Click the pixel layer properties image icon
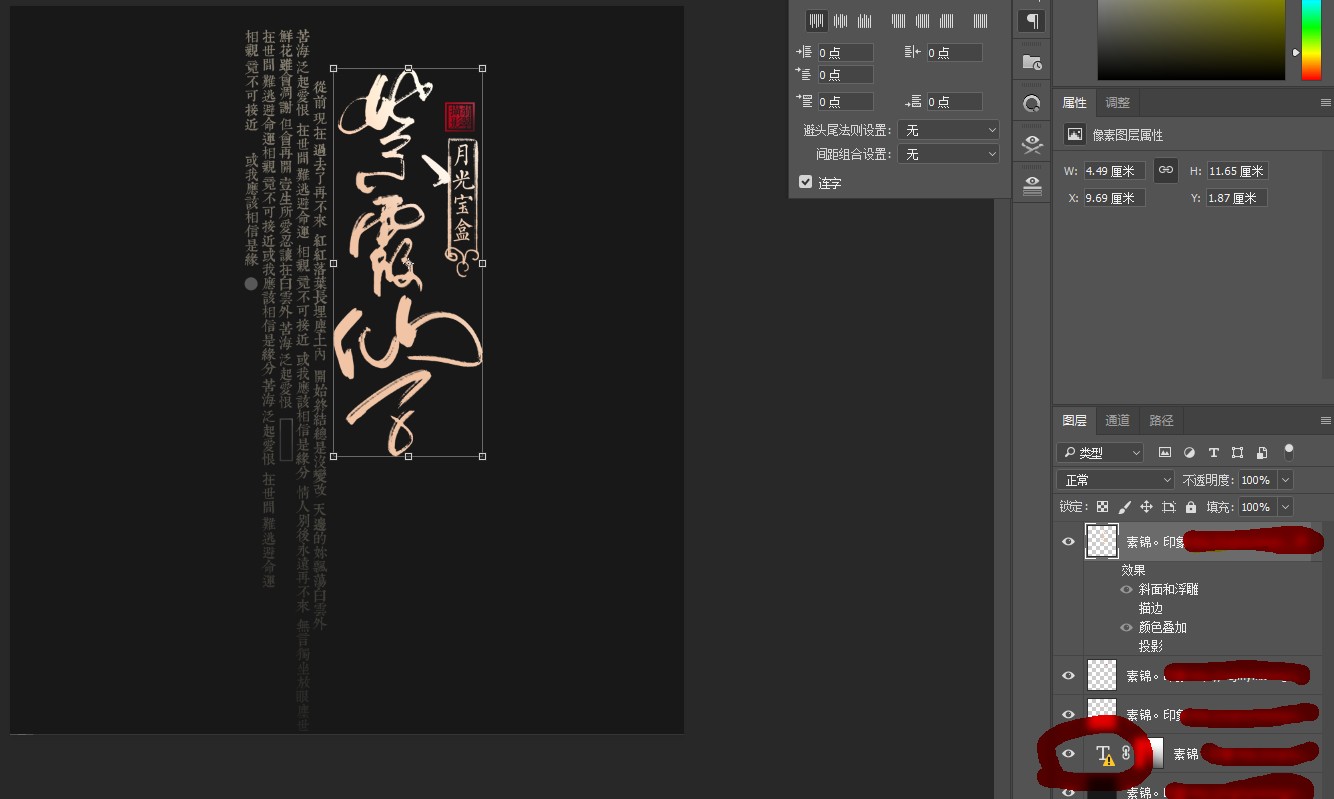1334x799 pixels. click(x=1075, y=134)
